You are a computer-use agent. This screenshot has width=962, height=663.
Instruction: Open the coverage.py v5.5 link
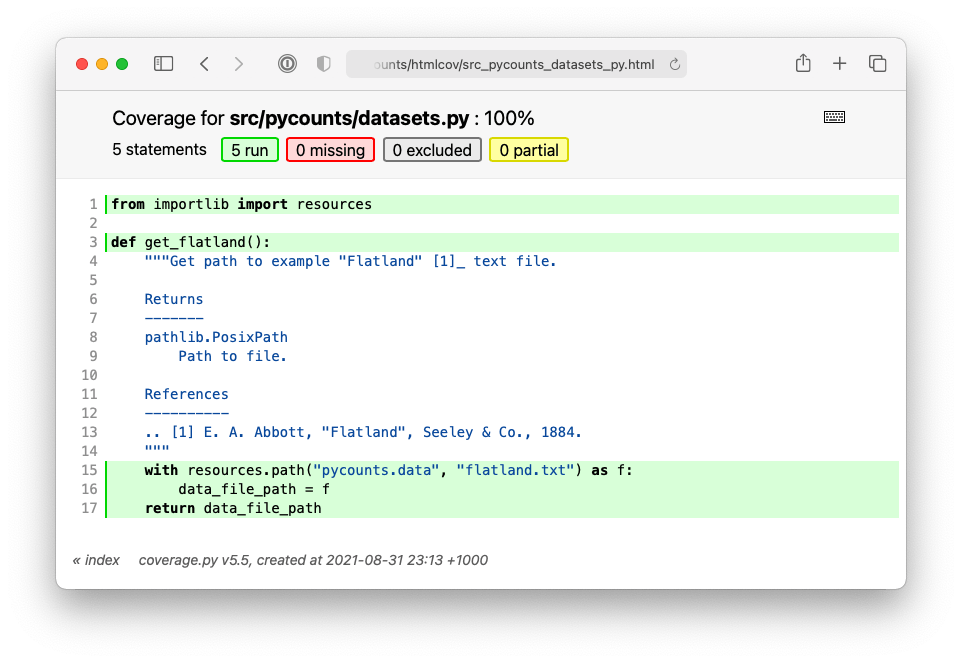pyautogui.click(x=194, y=560)
